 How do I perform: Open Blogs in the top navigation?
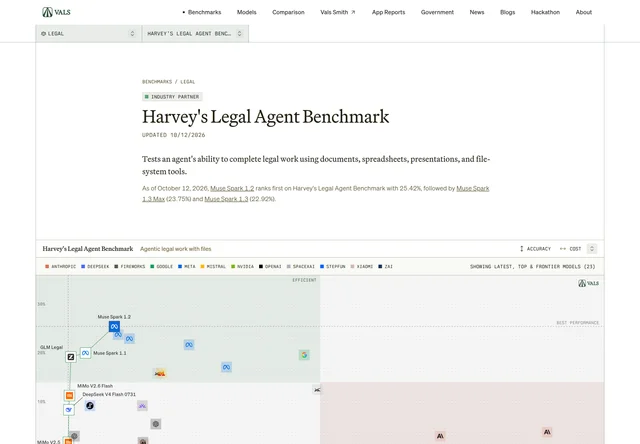[507, 12]
